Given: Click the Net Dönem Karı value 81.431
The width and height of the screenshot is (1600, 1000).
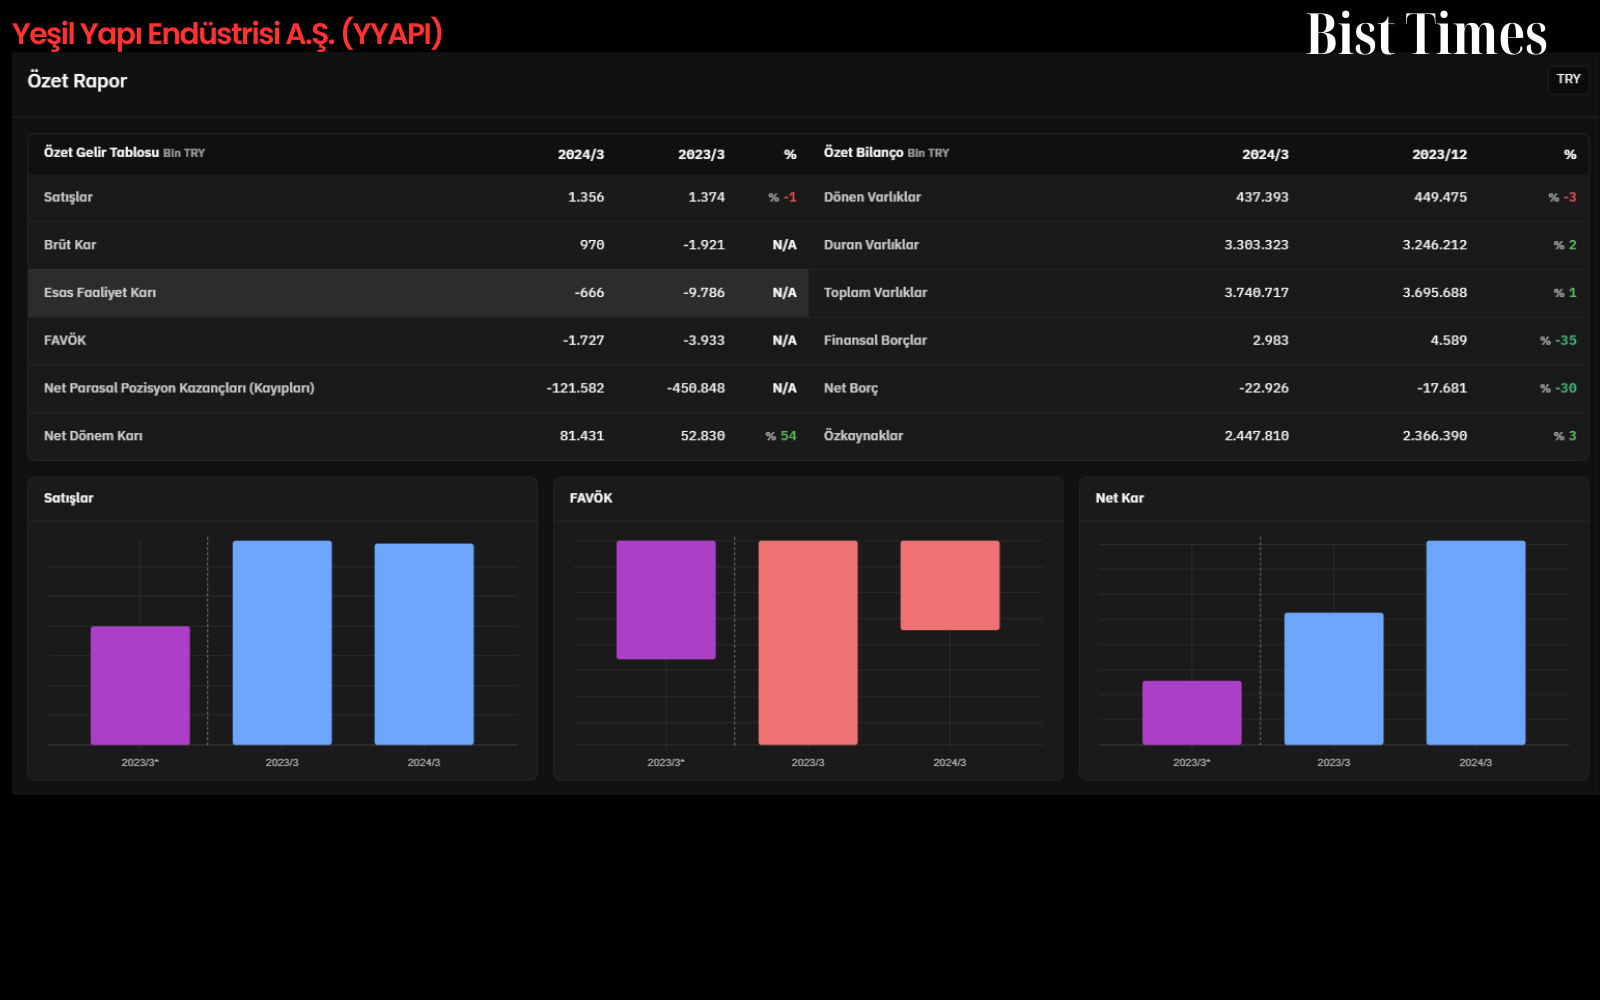Looking at the screenshot, I should pyautogui.click(x=582, y=436).
